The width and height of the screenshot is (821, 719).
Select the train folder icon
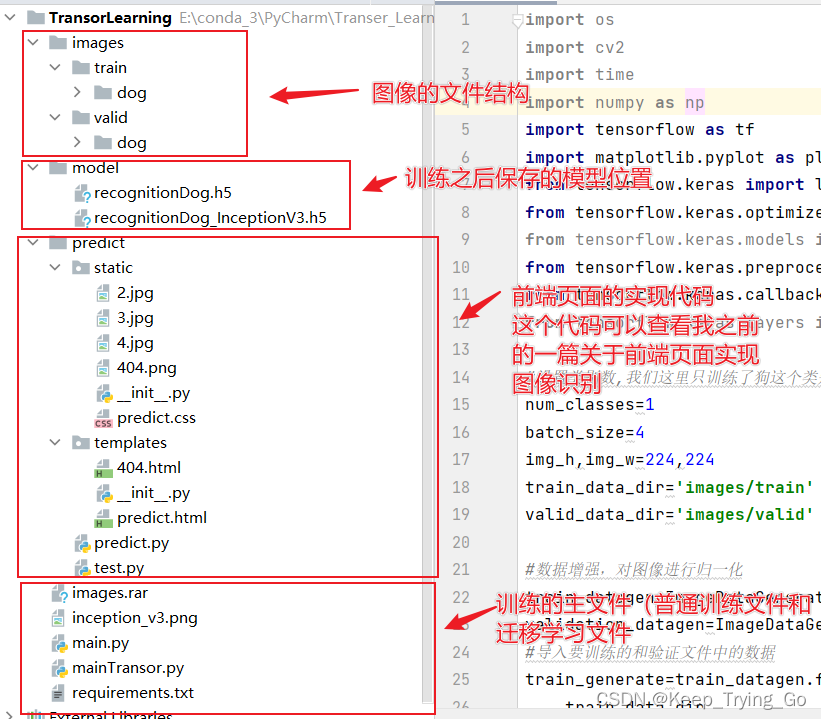(80, 67)
